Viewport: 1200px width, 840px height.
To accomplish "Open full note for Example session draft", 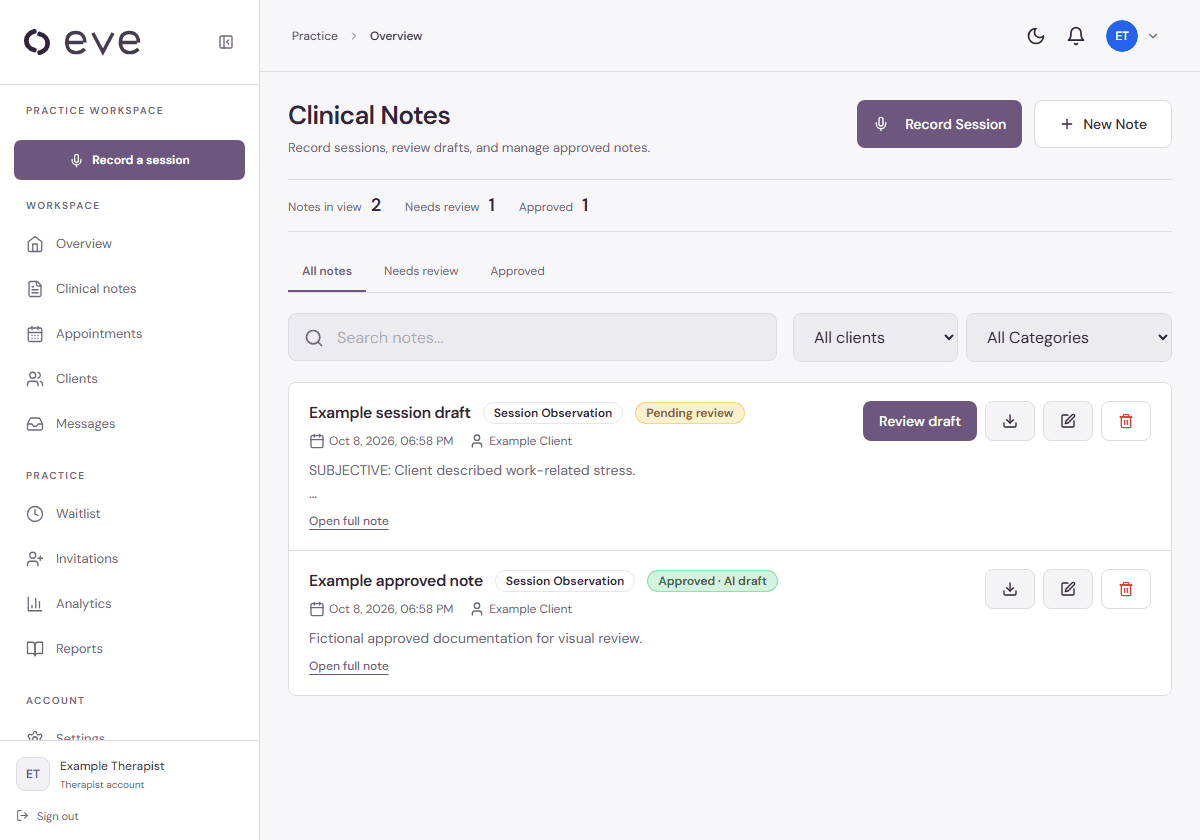I will [x=349, y=521].
